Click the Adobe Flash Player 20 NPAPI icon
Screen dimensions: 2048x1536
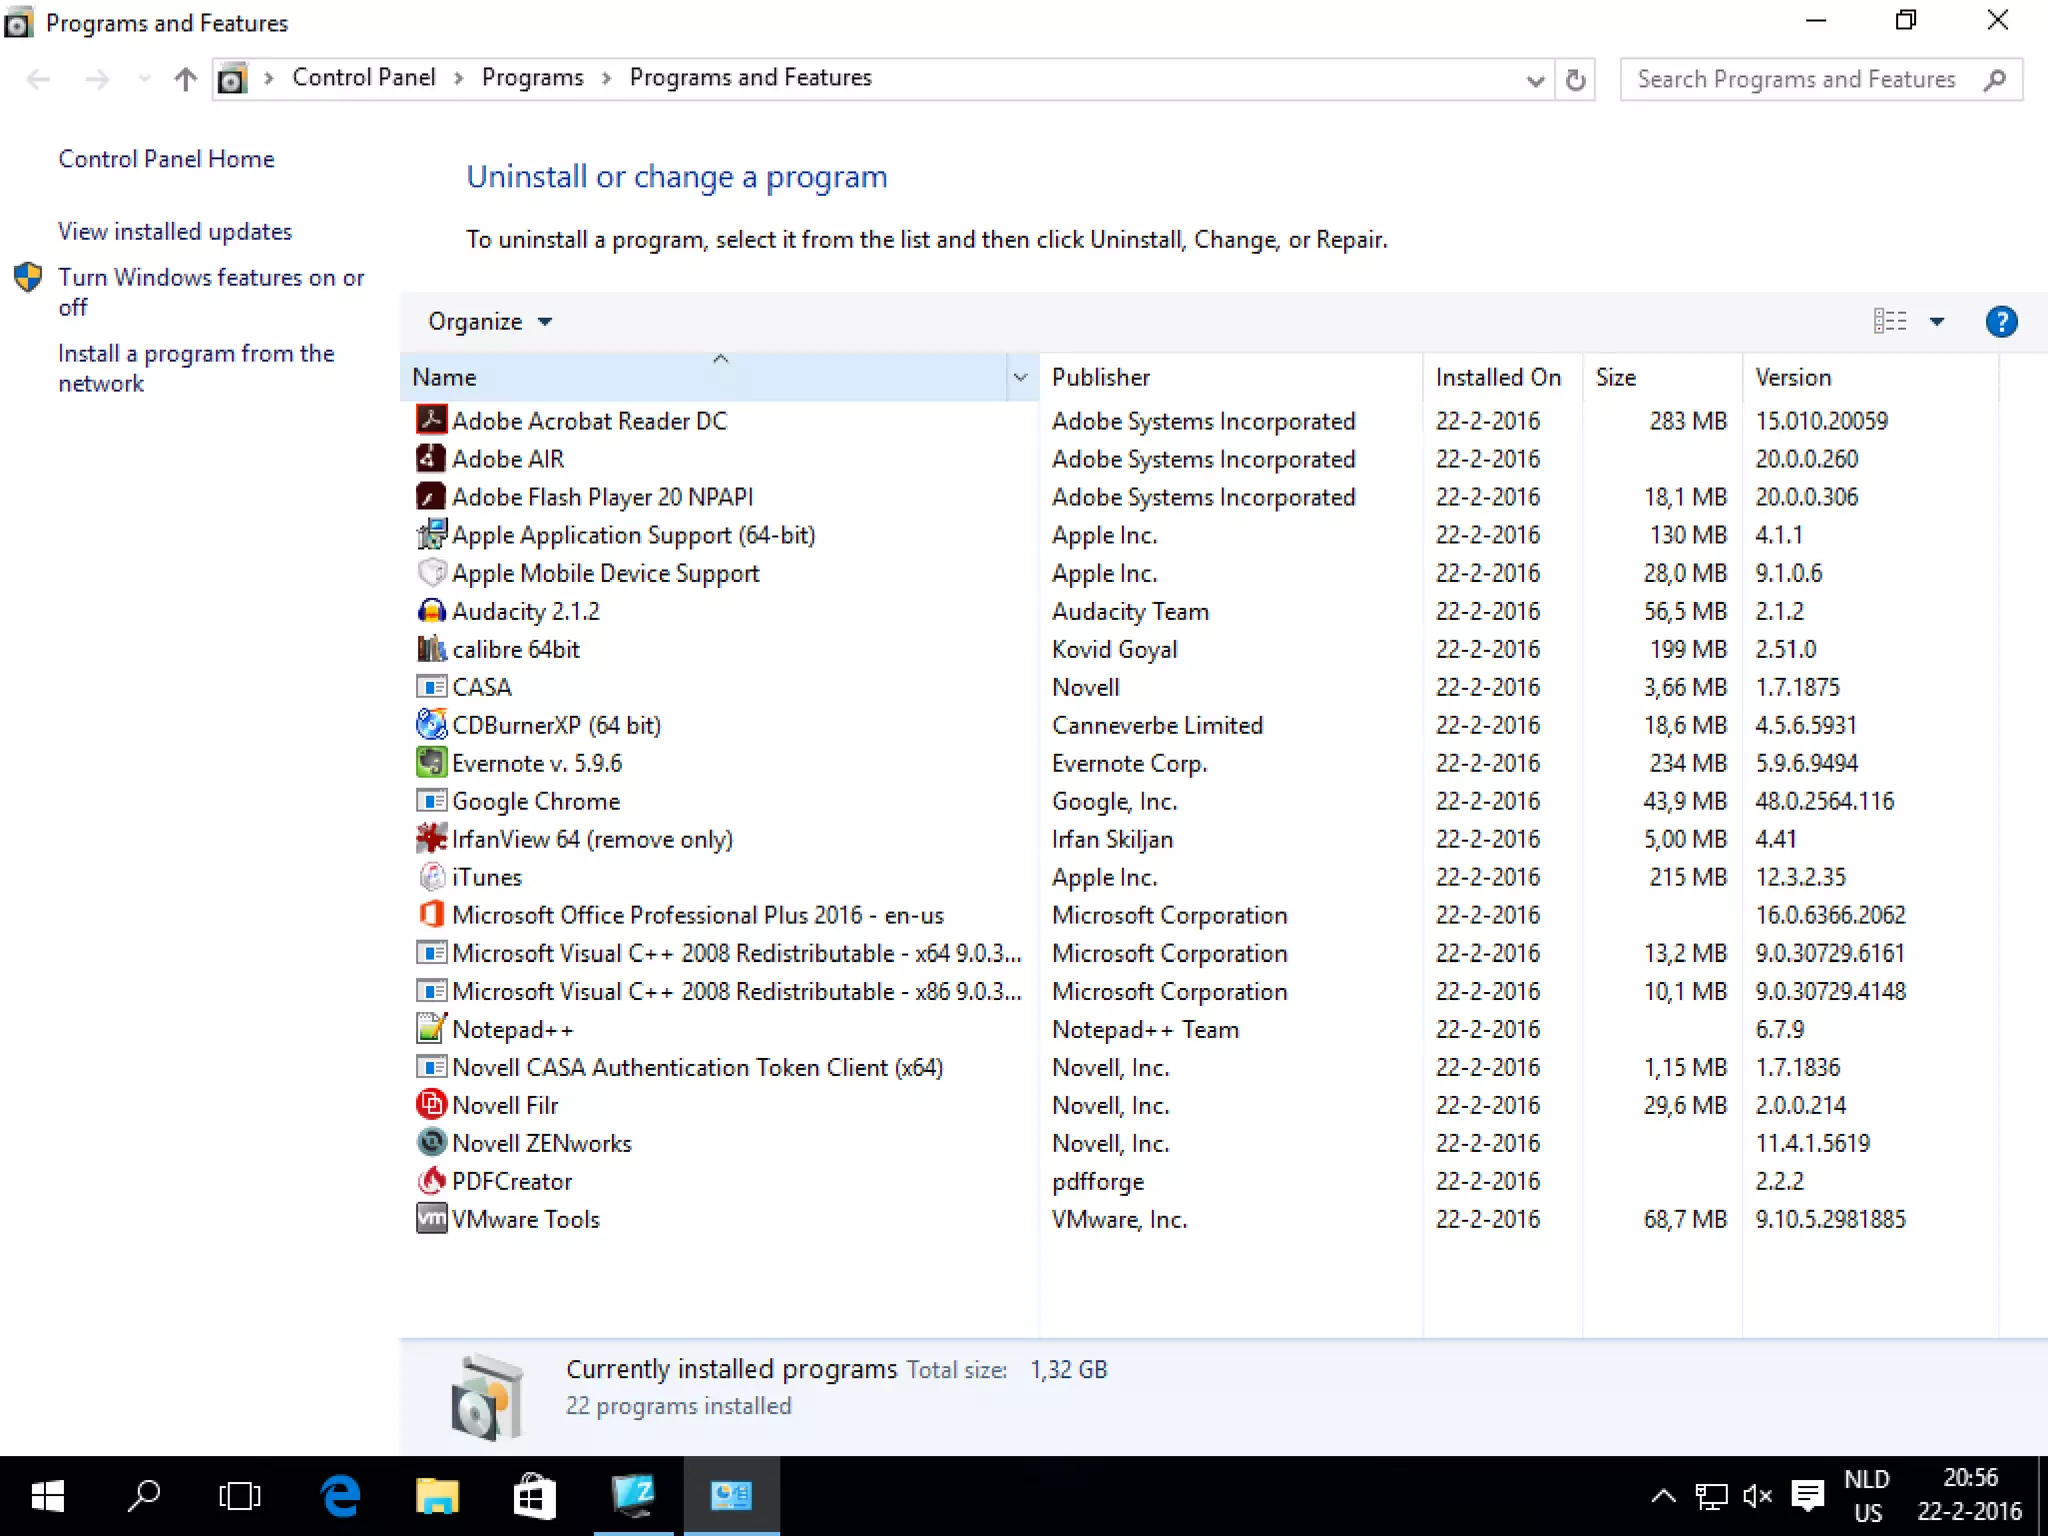click(431, 496)
